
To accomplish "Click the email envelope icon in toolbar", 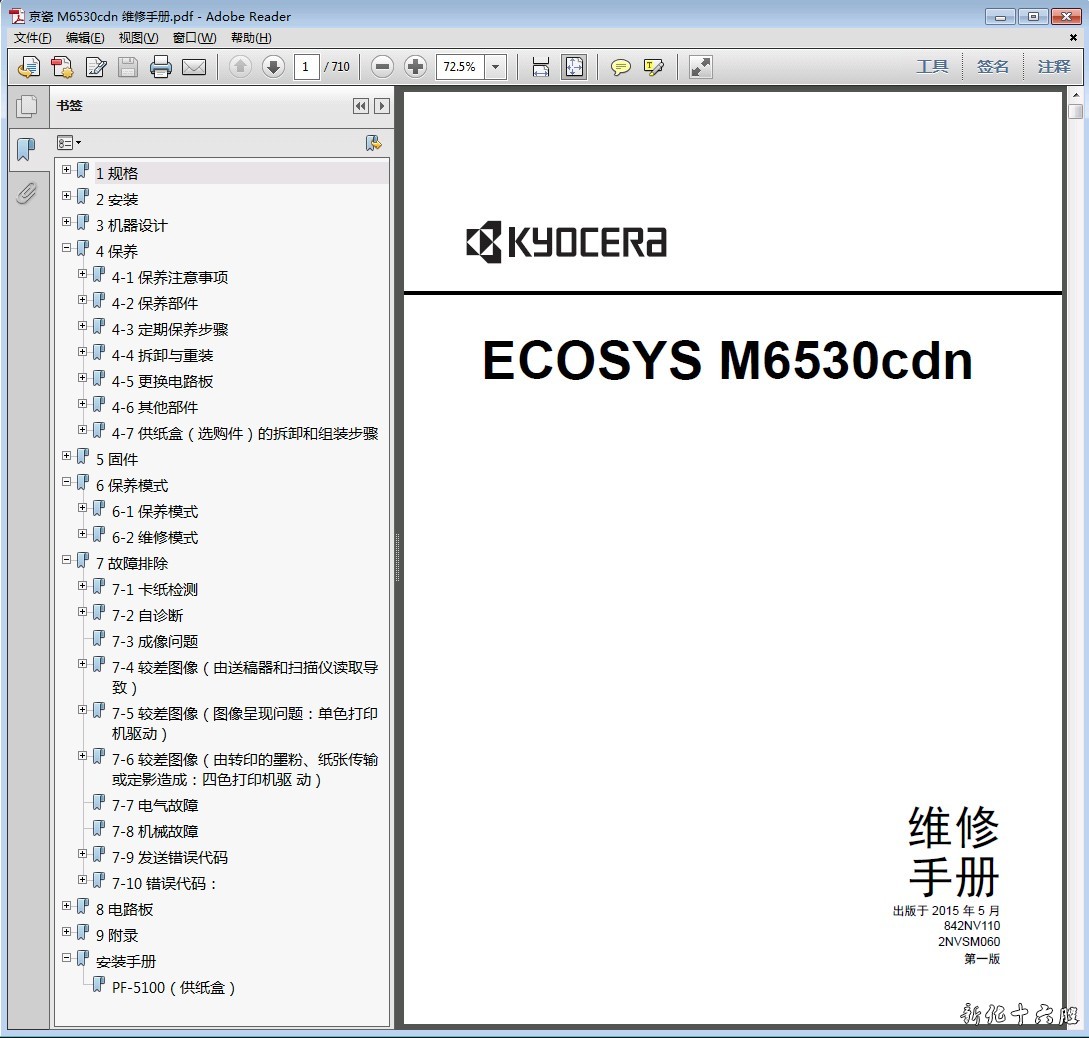I will 194,67.
